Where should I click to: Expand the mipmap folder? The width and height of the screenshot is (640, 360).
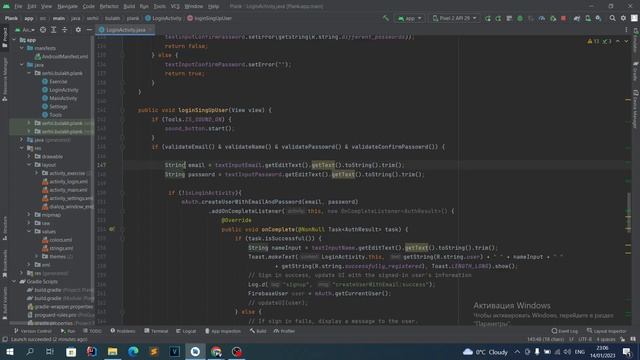(29, 215)
